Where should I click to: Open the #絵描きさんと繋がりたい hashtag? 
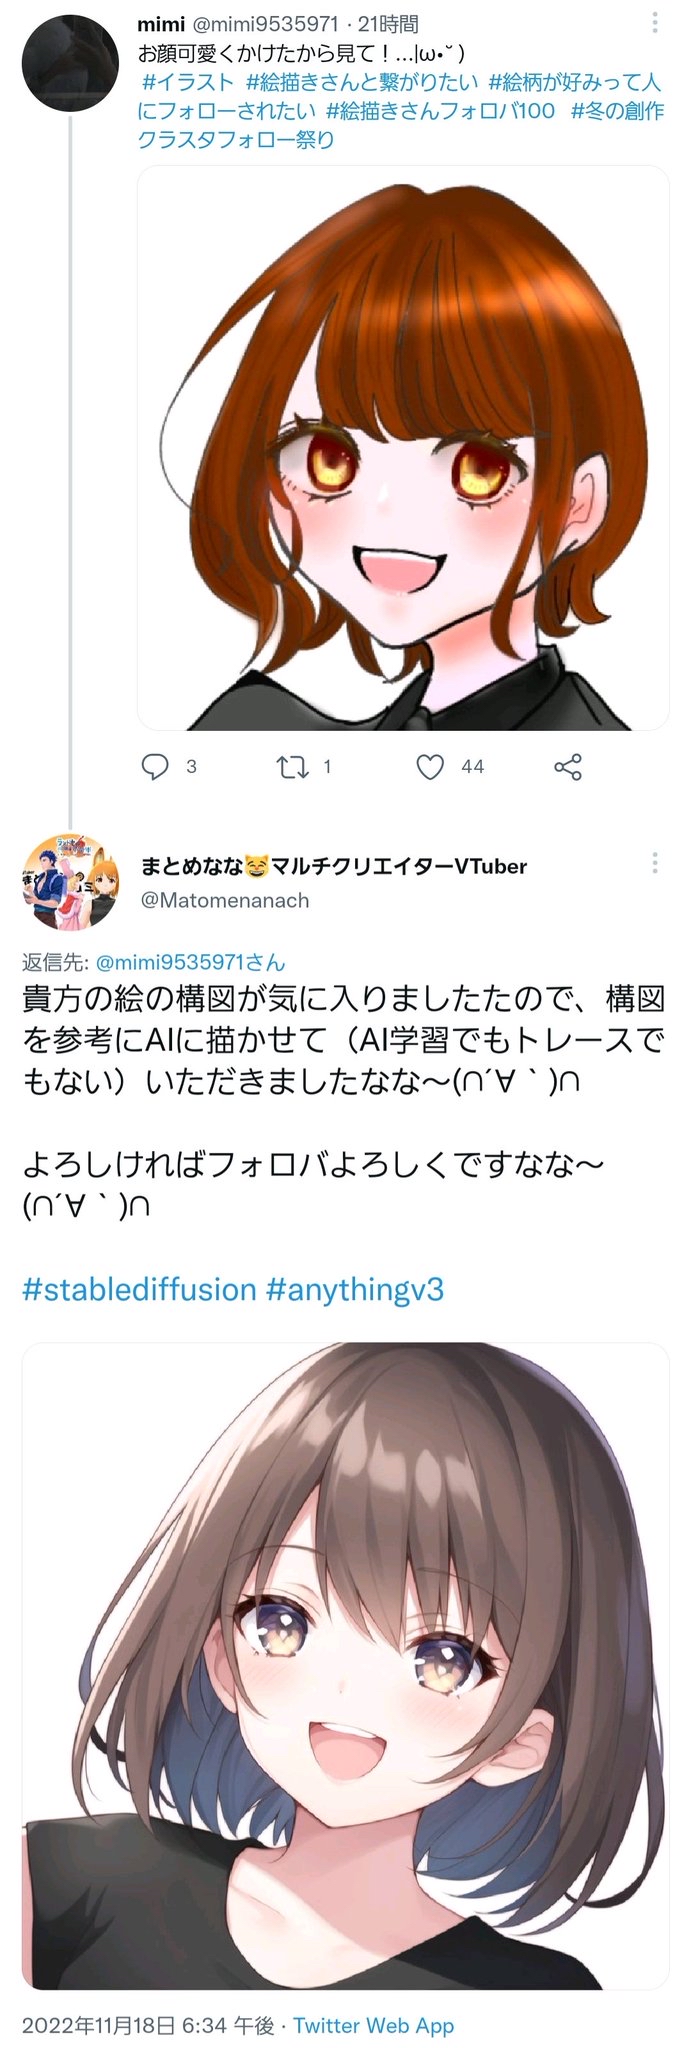[x=361, y=82]
